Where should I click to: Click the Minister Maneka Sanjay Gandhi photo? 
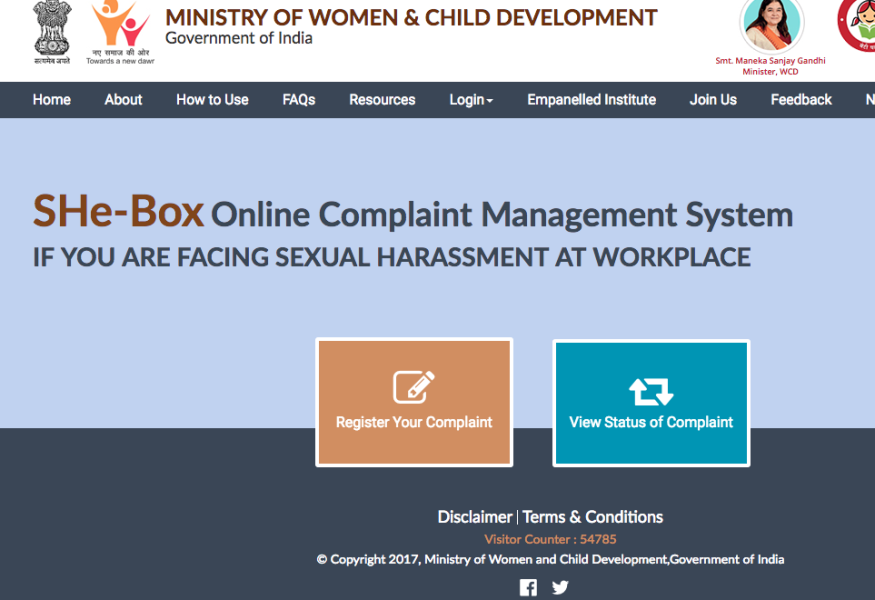[772, 25]
